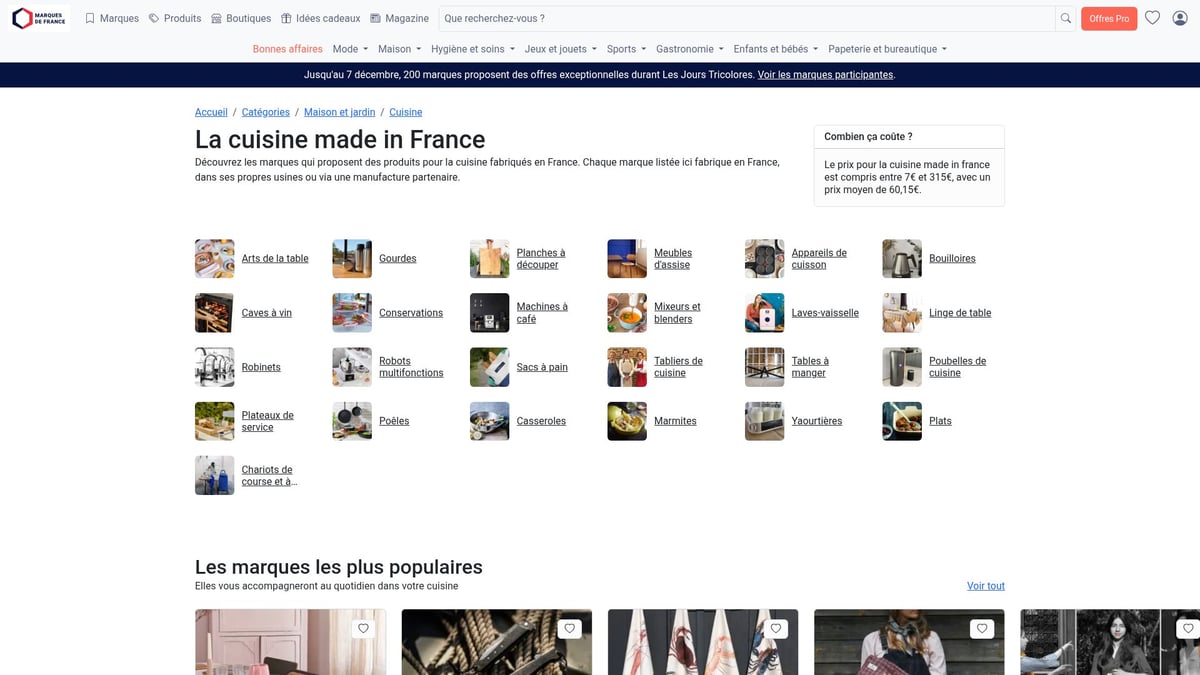Viewport: 1200px width, 675px height.
Task: Toggle favorite heart on first brand card
Action: [363, 629]
